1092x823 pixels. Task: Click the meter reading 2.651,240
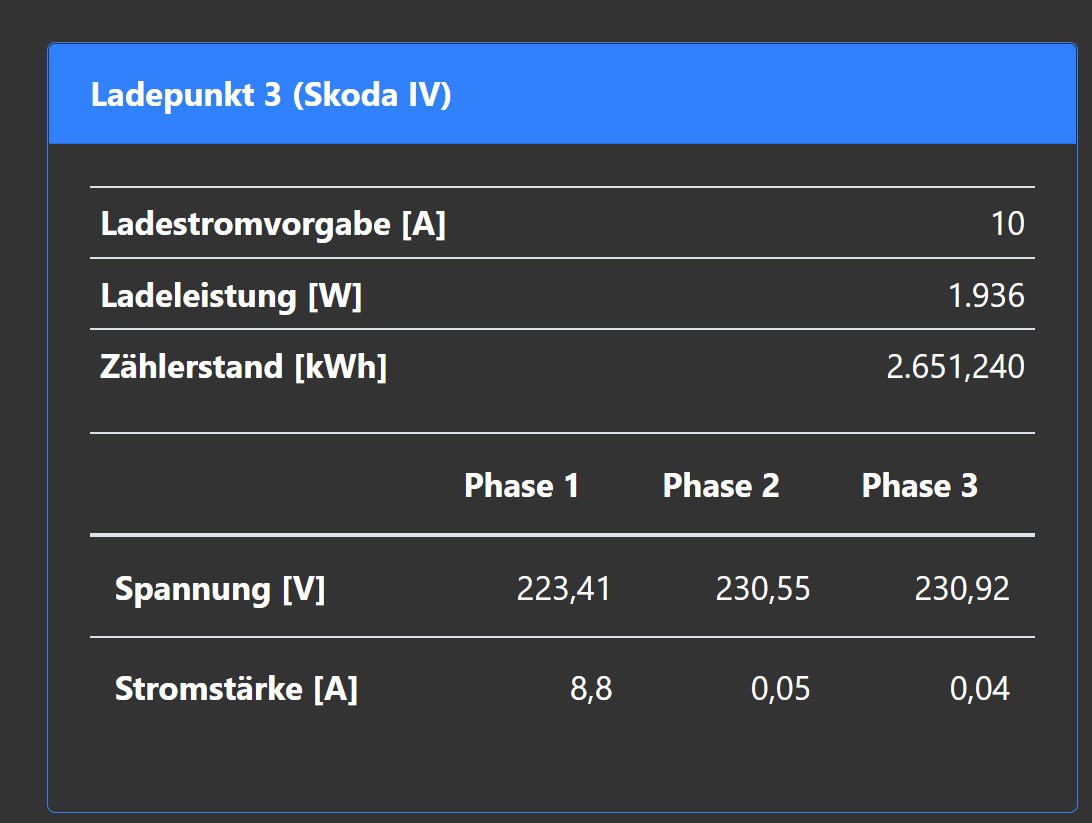pyautogui.click(x=955, y=367)
